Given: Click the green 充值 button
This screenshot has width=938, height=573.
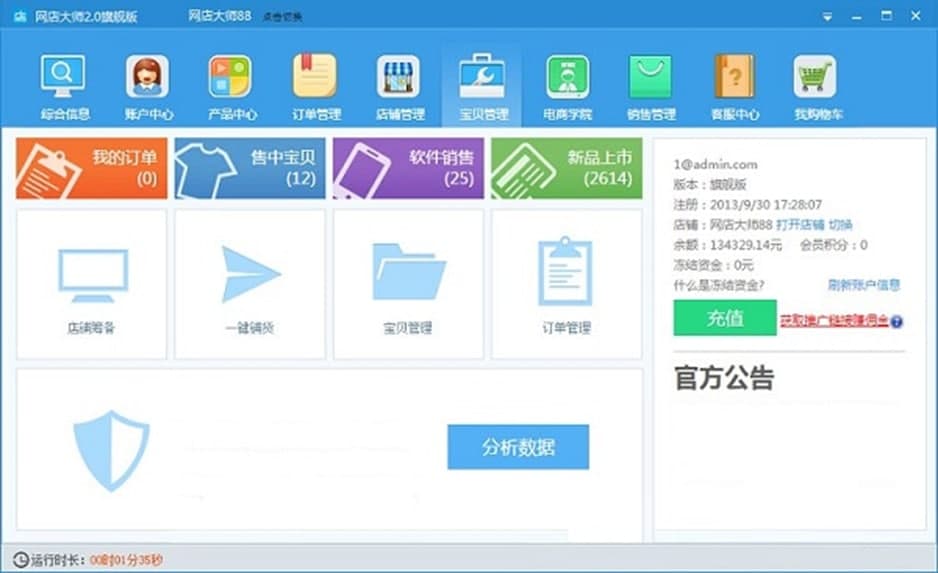Looking at the screenshot, I should [725, 318].
